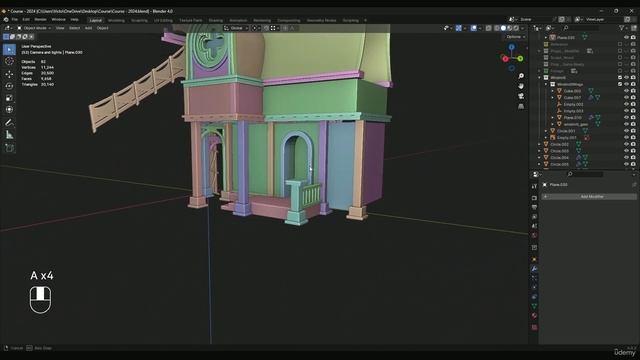The image size is (640, 360).
Task: Switch to wireframe viewport shading
Action: pyautogui.click(x=497, y=28)
